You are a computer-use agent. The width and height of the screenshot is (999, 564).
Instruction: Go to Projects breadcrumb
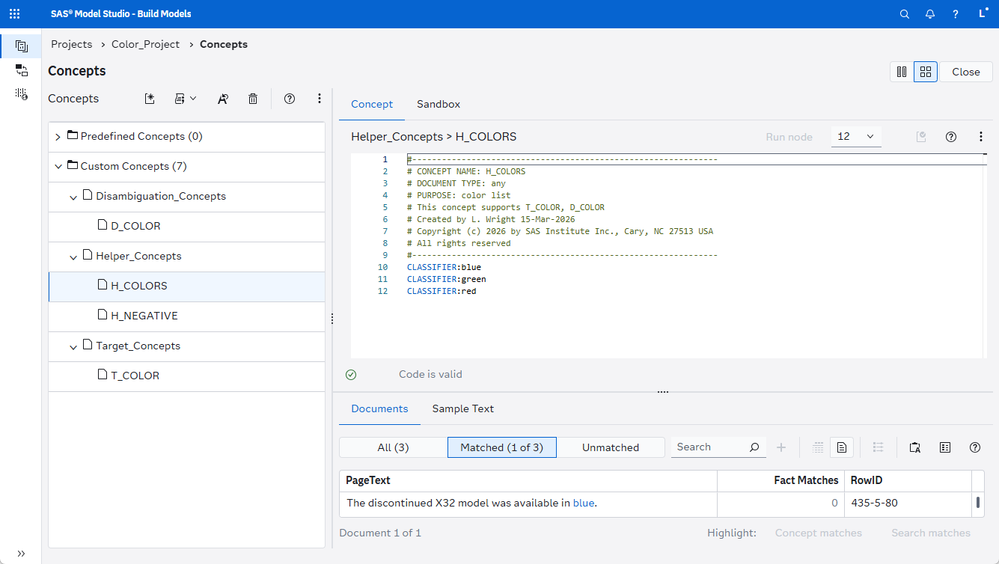pyautogui.click(x=71, y=44)
